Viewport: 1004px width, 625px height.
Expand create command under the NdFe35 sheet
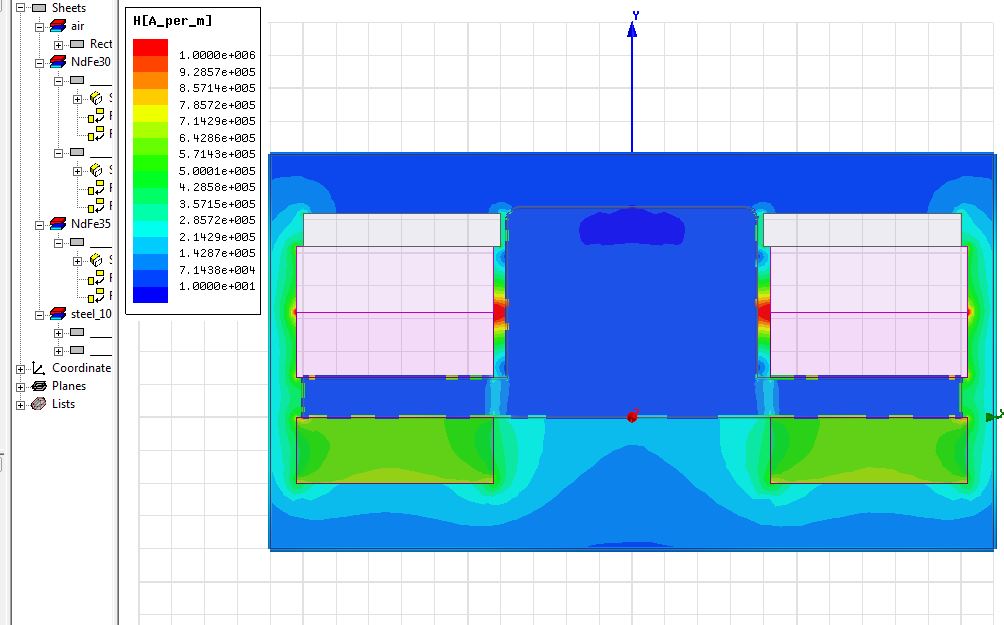pos(77,261)
